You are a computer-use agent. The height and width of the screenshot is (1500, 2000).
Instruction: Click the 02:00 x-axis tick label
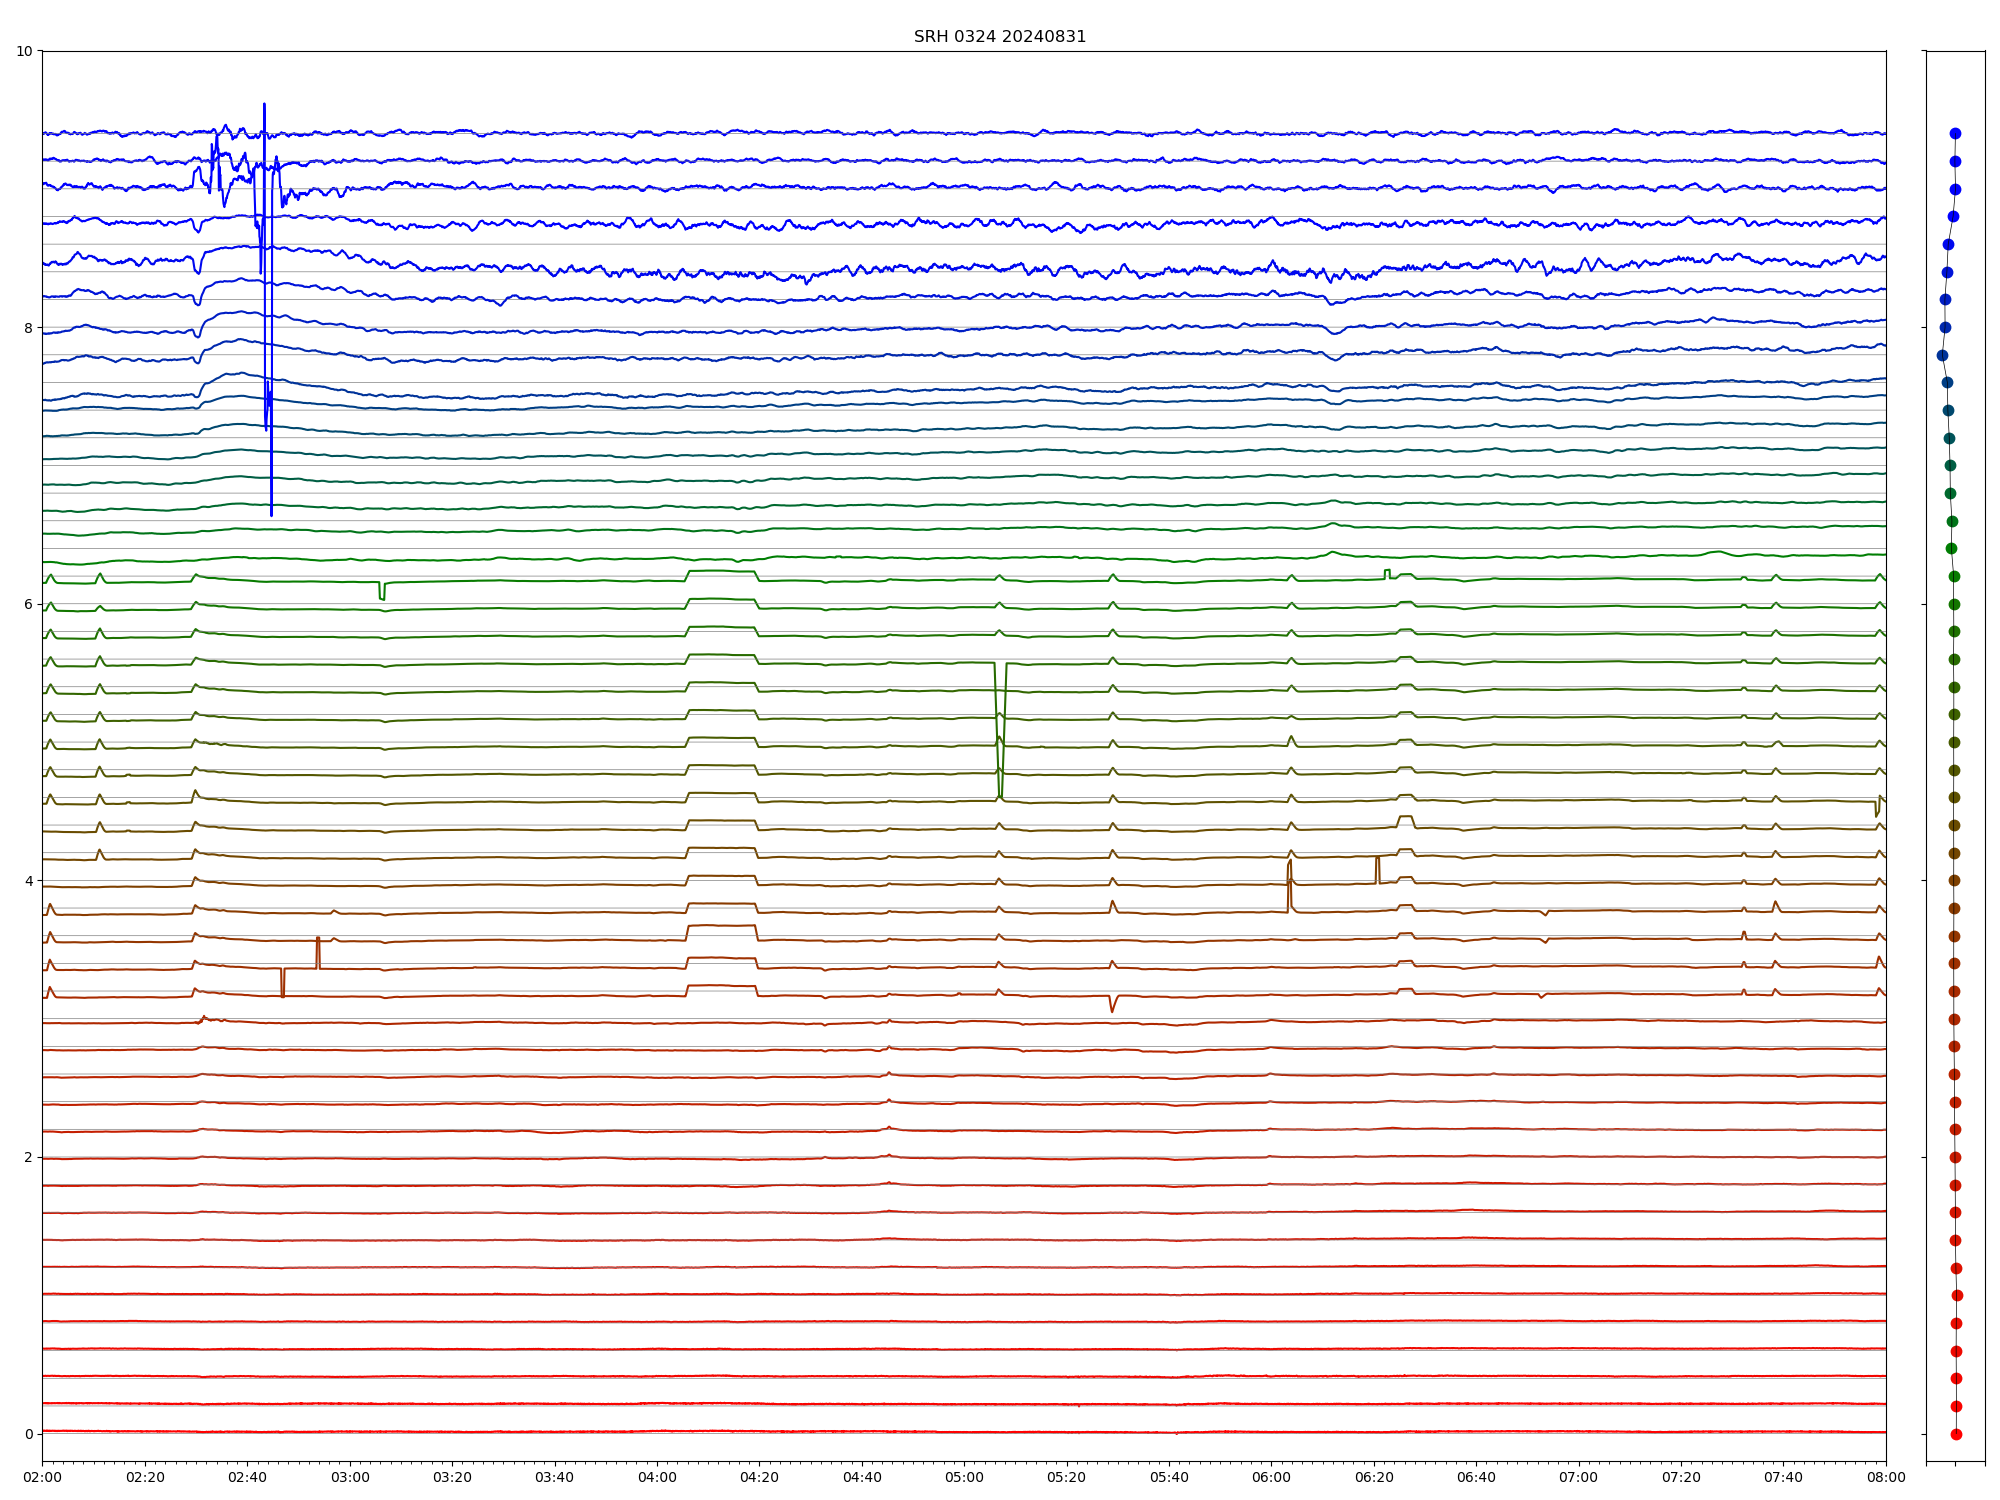click(x=42, y=1477)
